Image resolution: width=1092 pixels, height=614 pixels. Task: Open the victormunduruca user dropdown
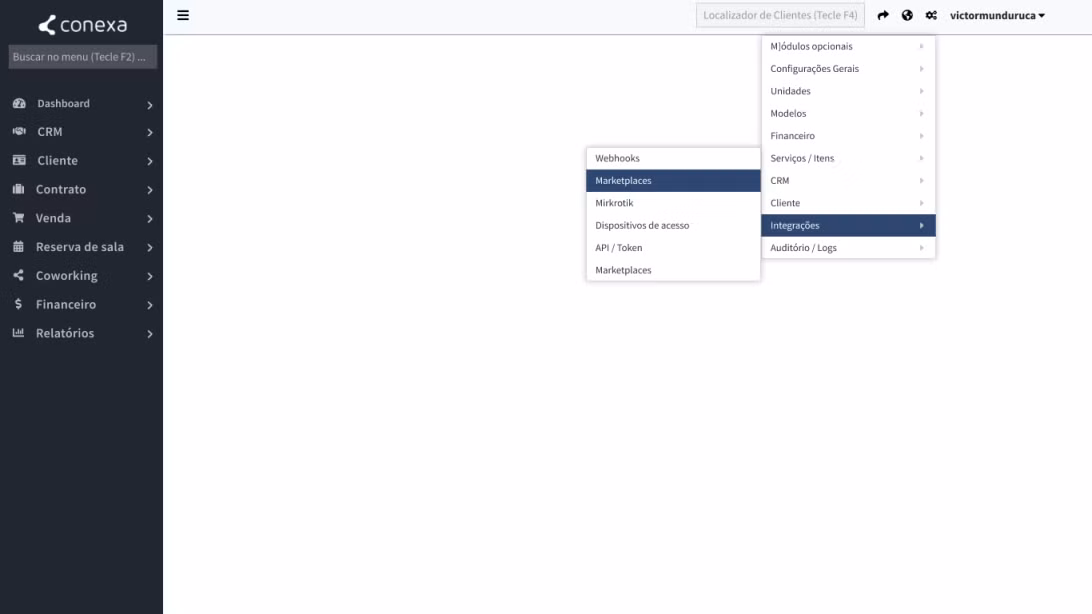pos(997,16)
